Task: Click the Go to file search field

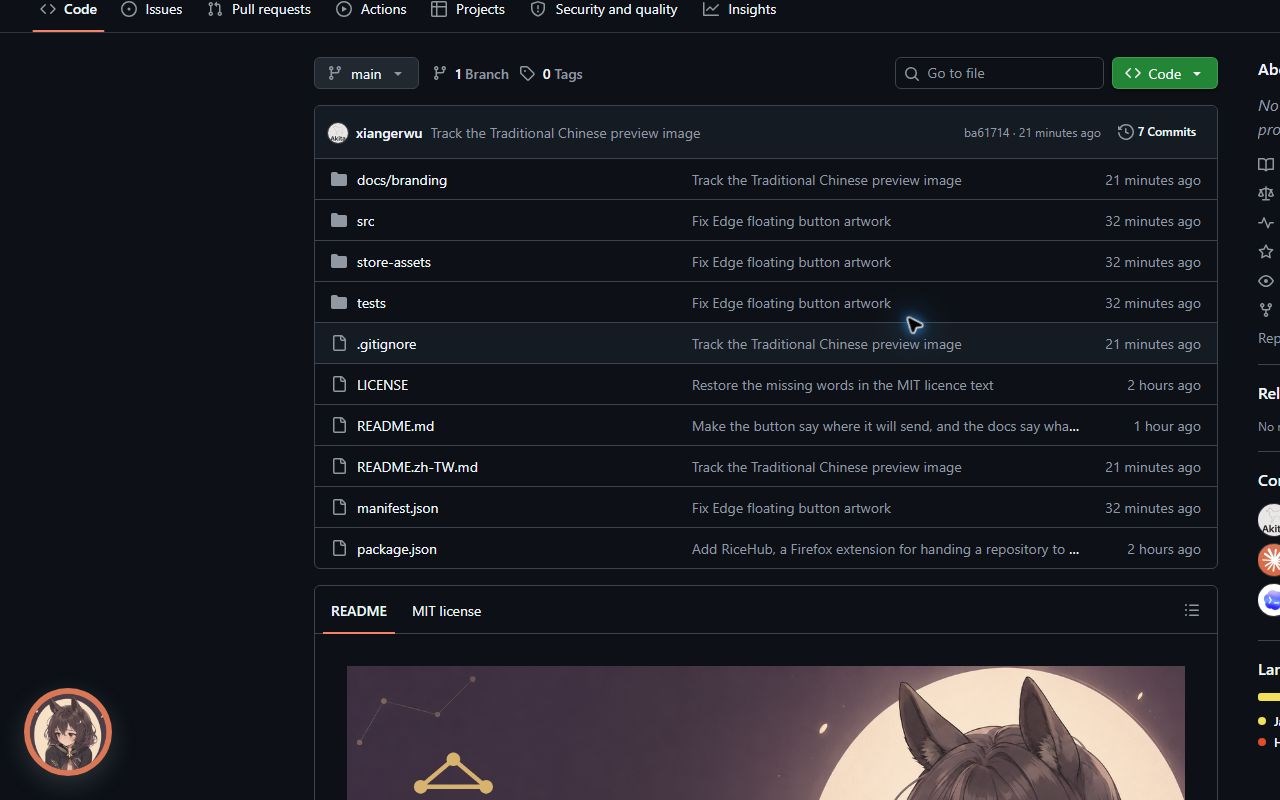Action: (x=999, y=73)
